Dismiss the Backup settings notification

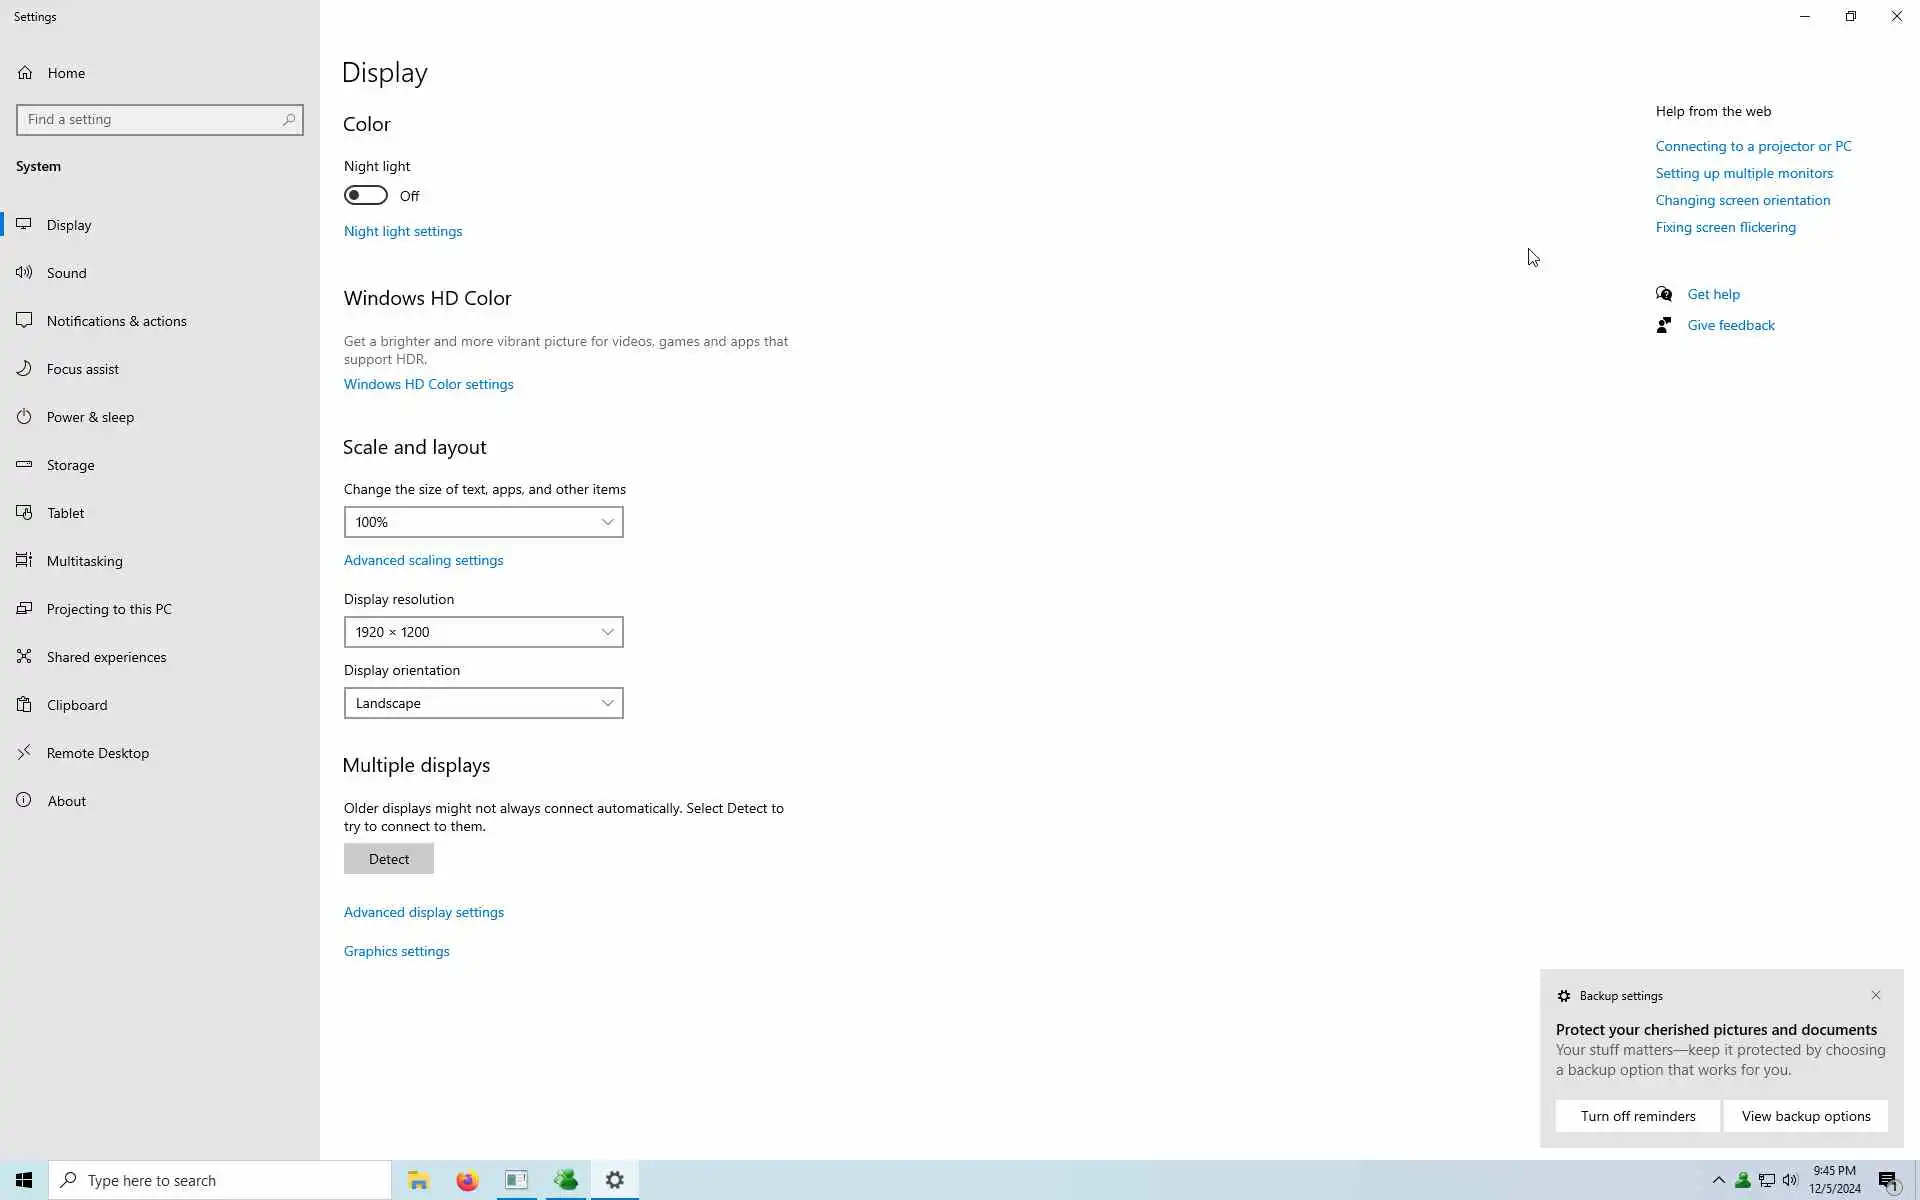tap(1876, 995)
